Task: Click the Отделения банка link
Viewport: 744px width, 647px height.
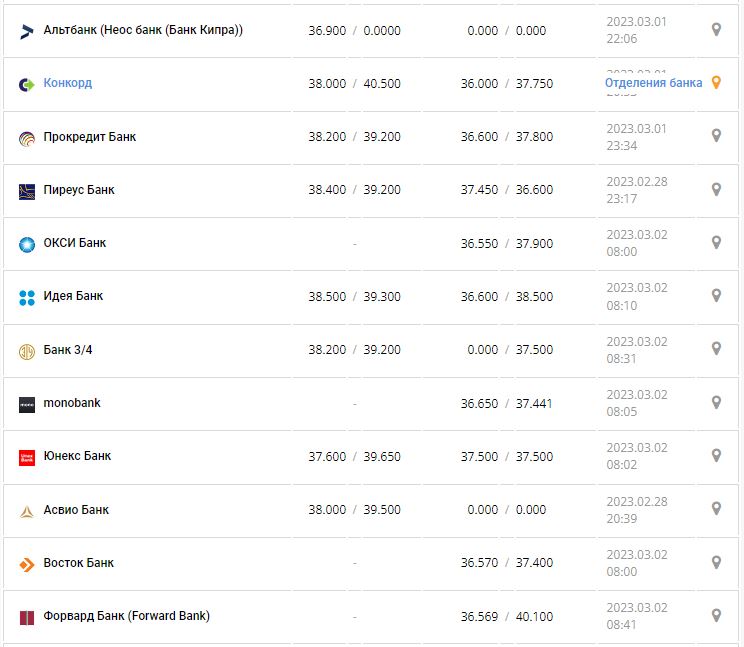Action: pos(653,83)
